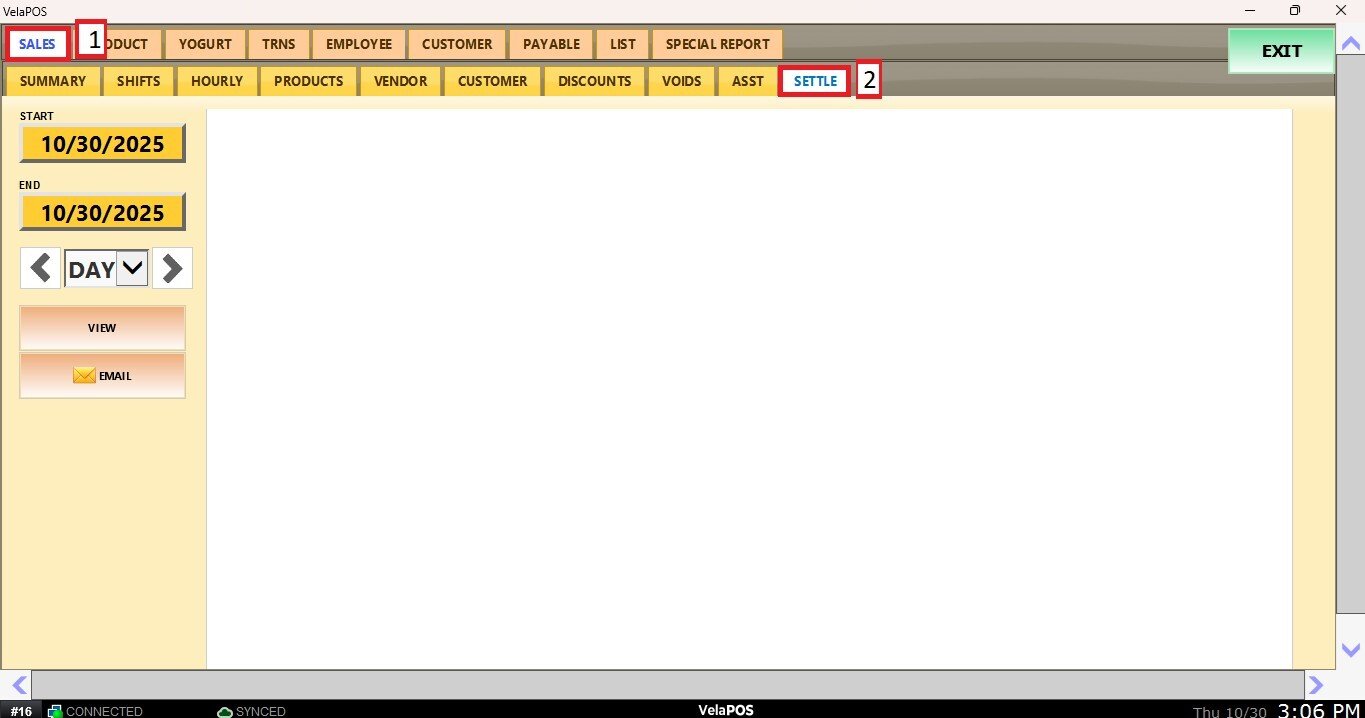Screen dimensions: 1365x718
Task: Switch to the SUMMARY tab
Action: coord(53,81)
